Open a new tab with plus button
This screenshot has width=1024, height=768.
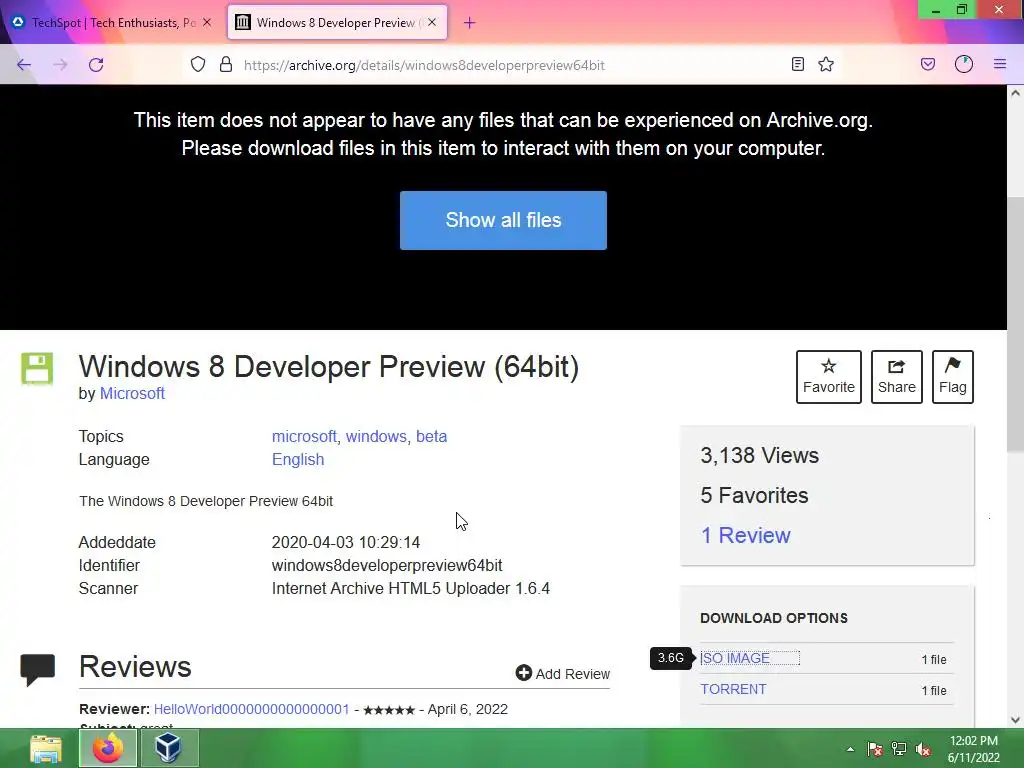tap(470, 23)
